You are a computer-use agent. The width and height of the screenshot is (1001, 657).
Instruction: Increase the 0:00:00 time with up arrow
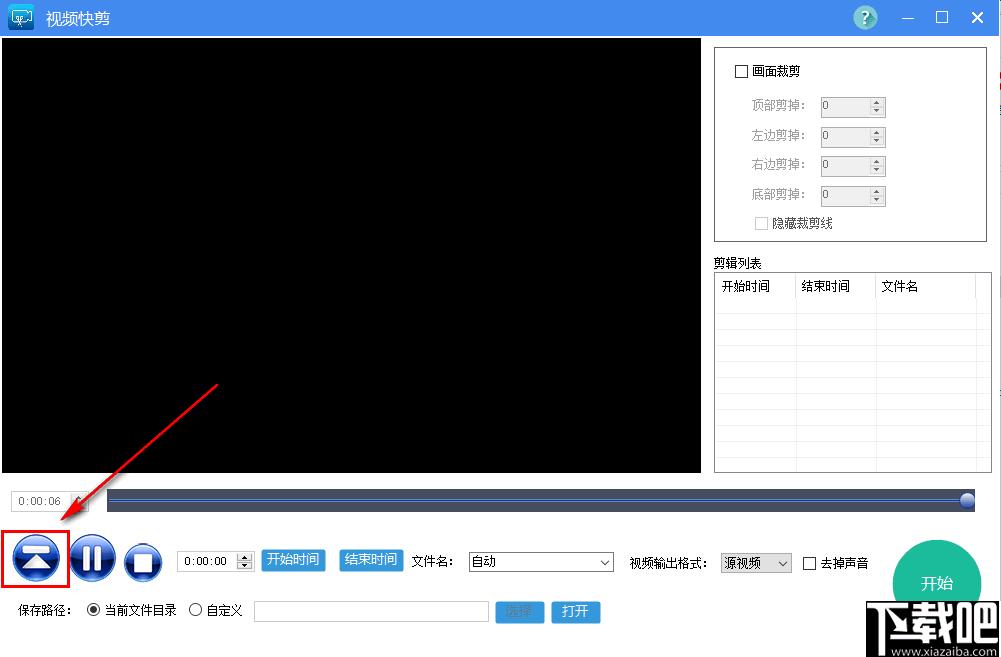pyautogui.click(x=245, y=557)
